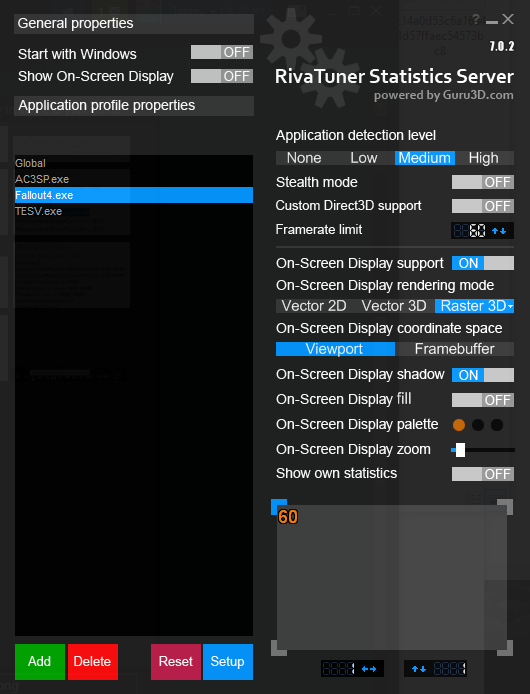Enable Show On-Screen Display switch
Screen dimensions: 530x694
(222, 76)
